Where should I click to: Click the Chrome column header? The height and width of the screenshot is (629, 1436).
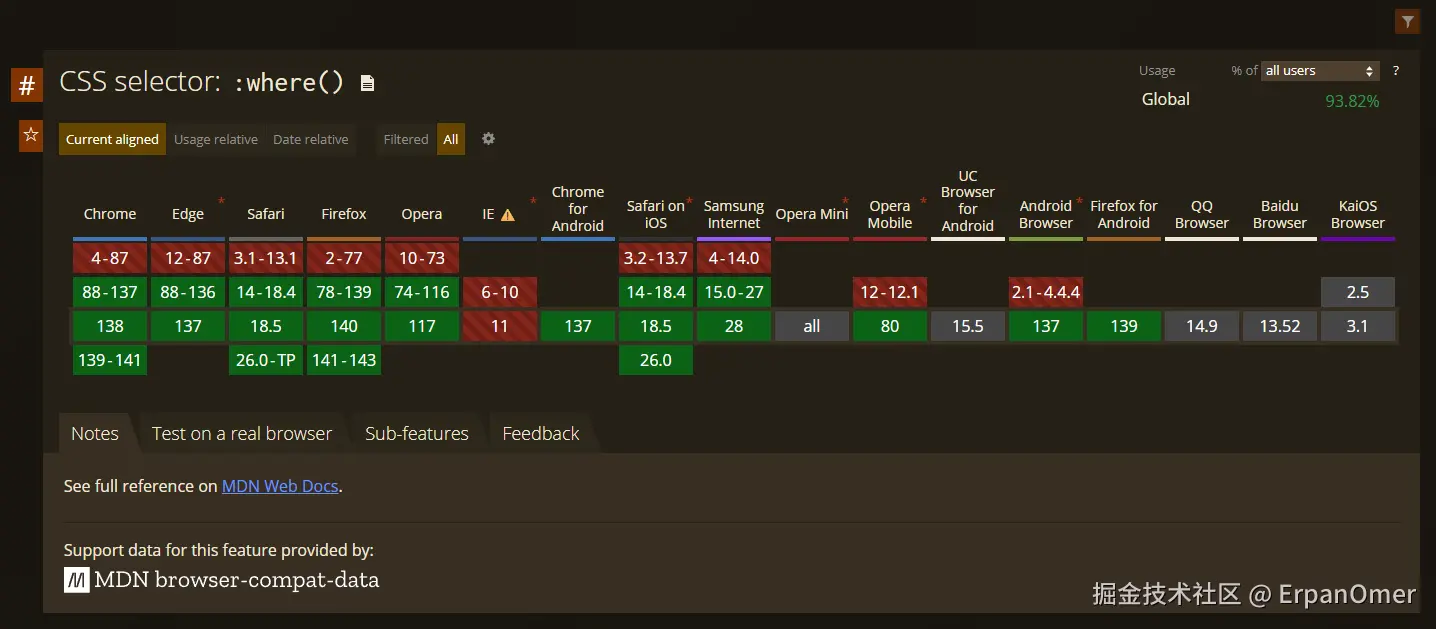pyautogui.click(x=110, y=214)
